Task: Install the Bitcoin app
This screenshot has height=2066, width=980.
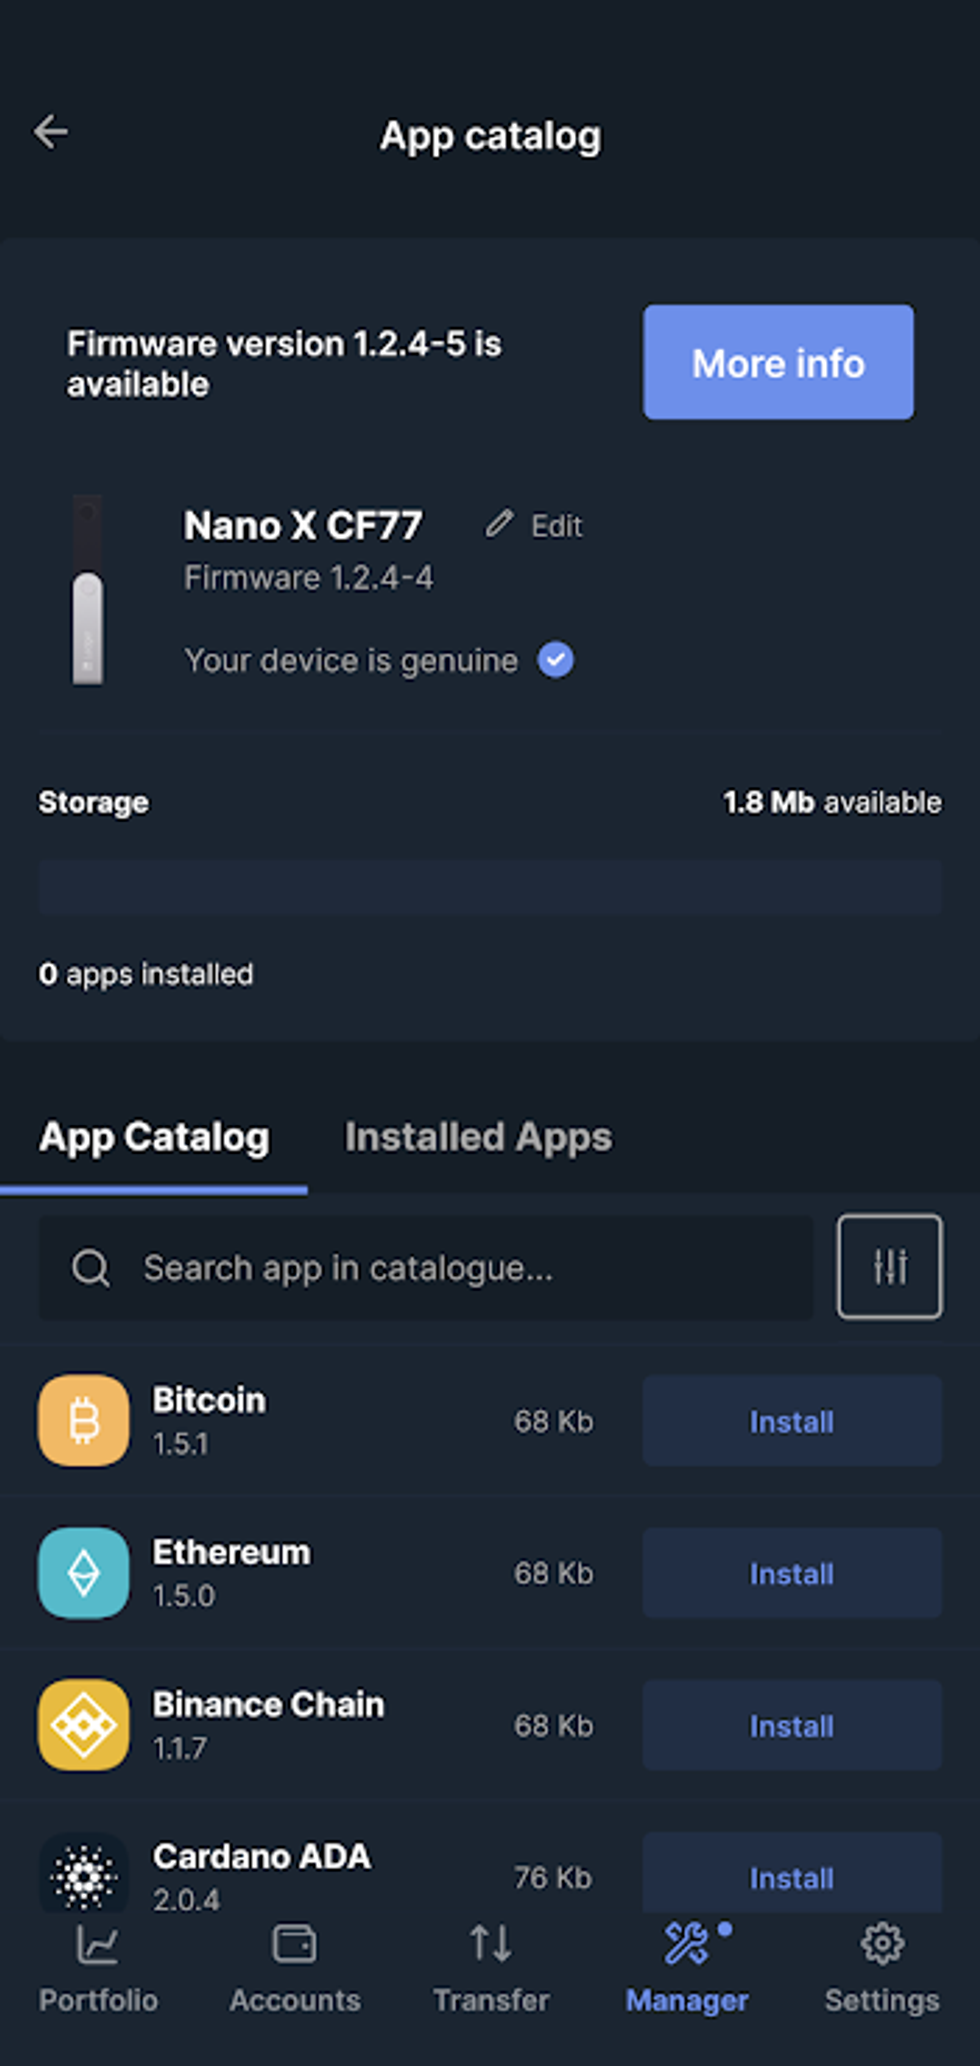Action: tap(791, 1421)
